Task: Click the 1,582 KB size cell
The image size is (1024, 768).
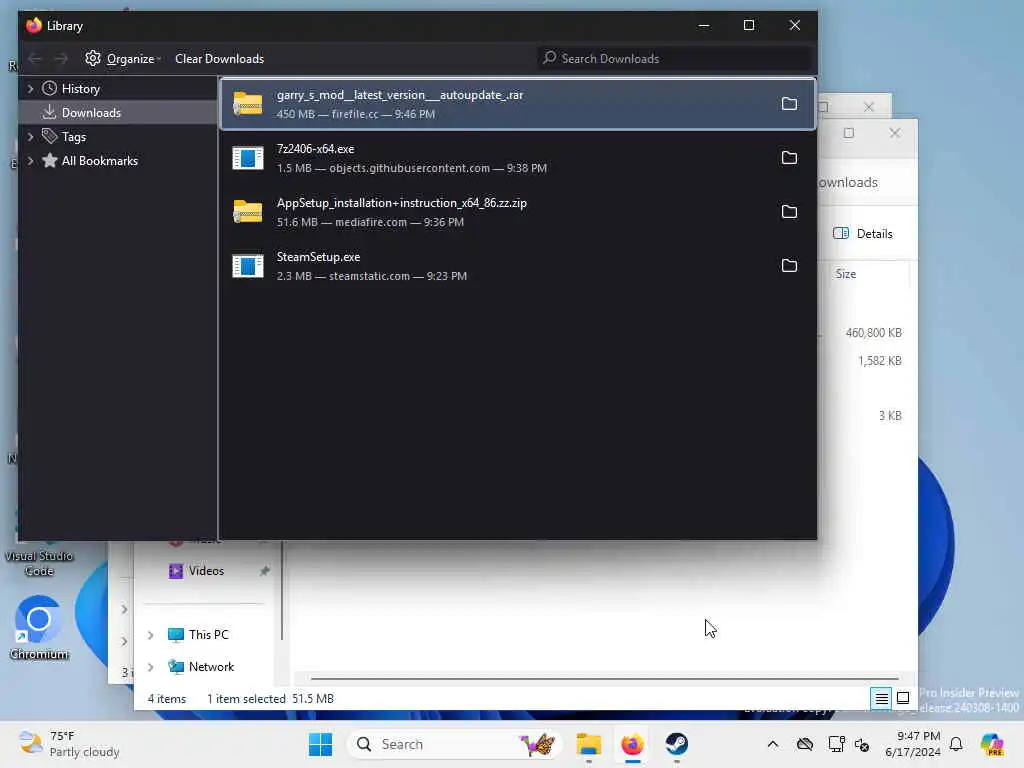Action: [x=879, y=361]
